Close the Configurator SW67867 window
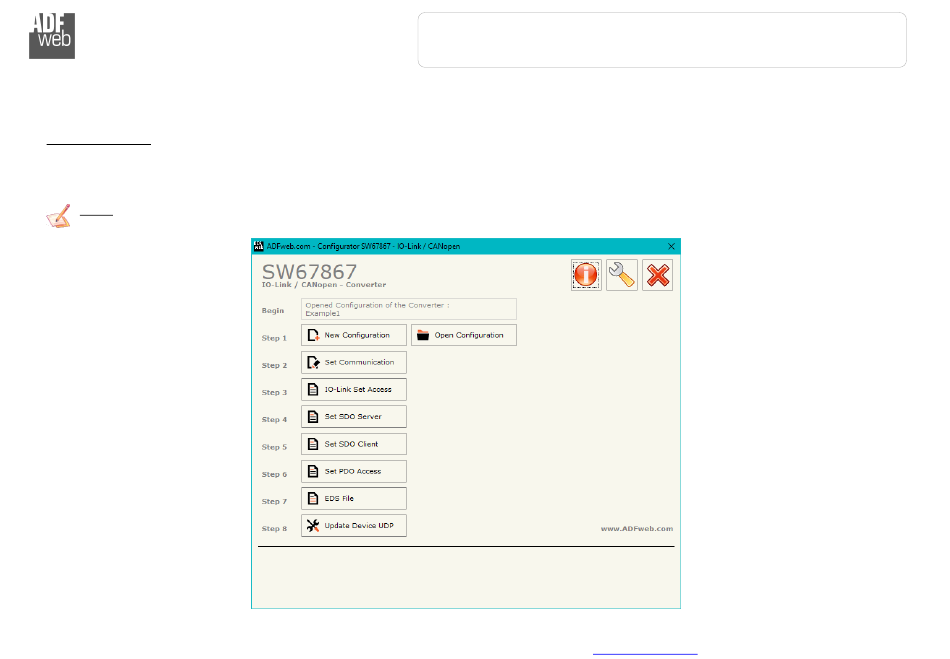 click(x=671, y=247)
